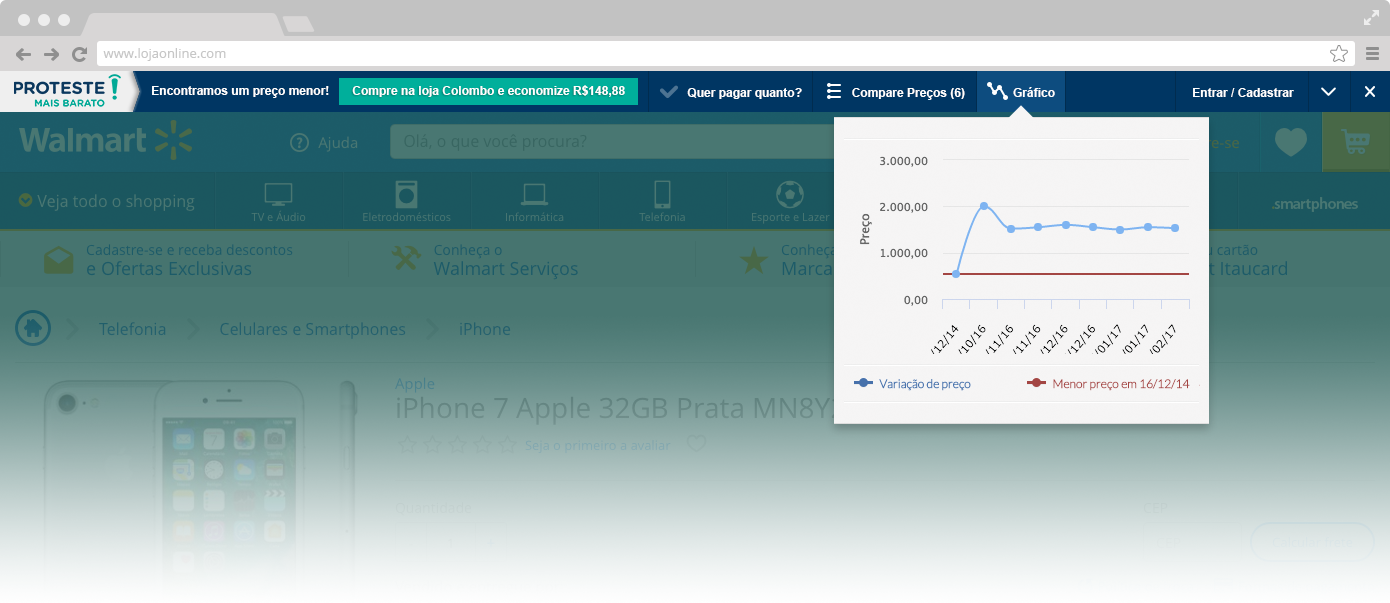Click the lowest chart point on the red line

tap(956, 274)
